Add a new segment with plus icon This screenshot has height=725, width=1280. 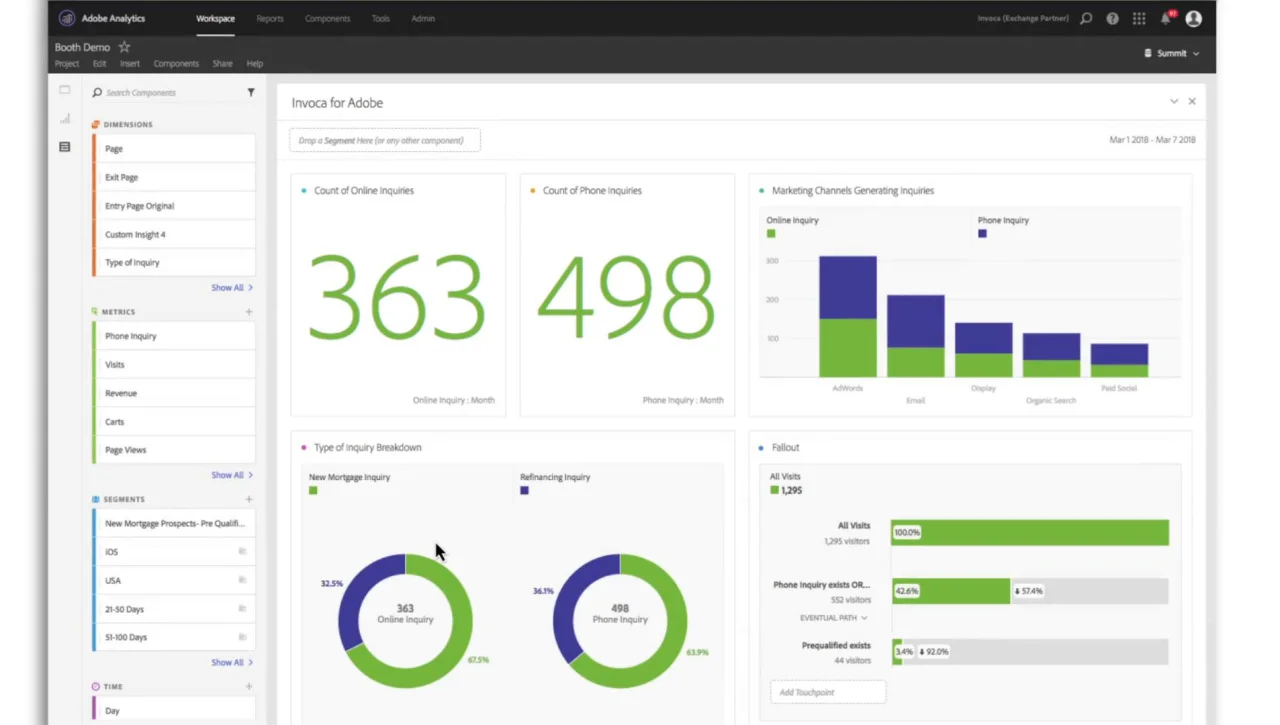tap(249, 499)
